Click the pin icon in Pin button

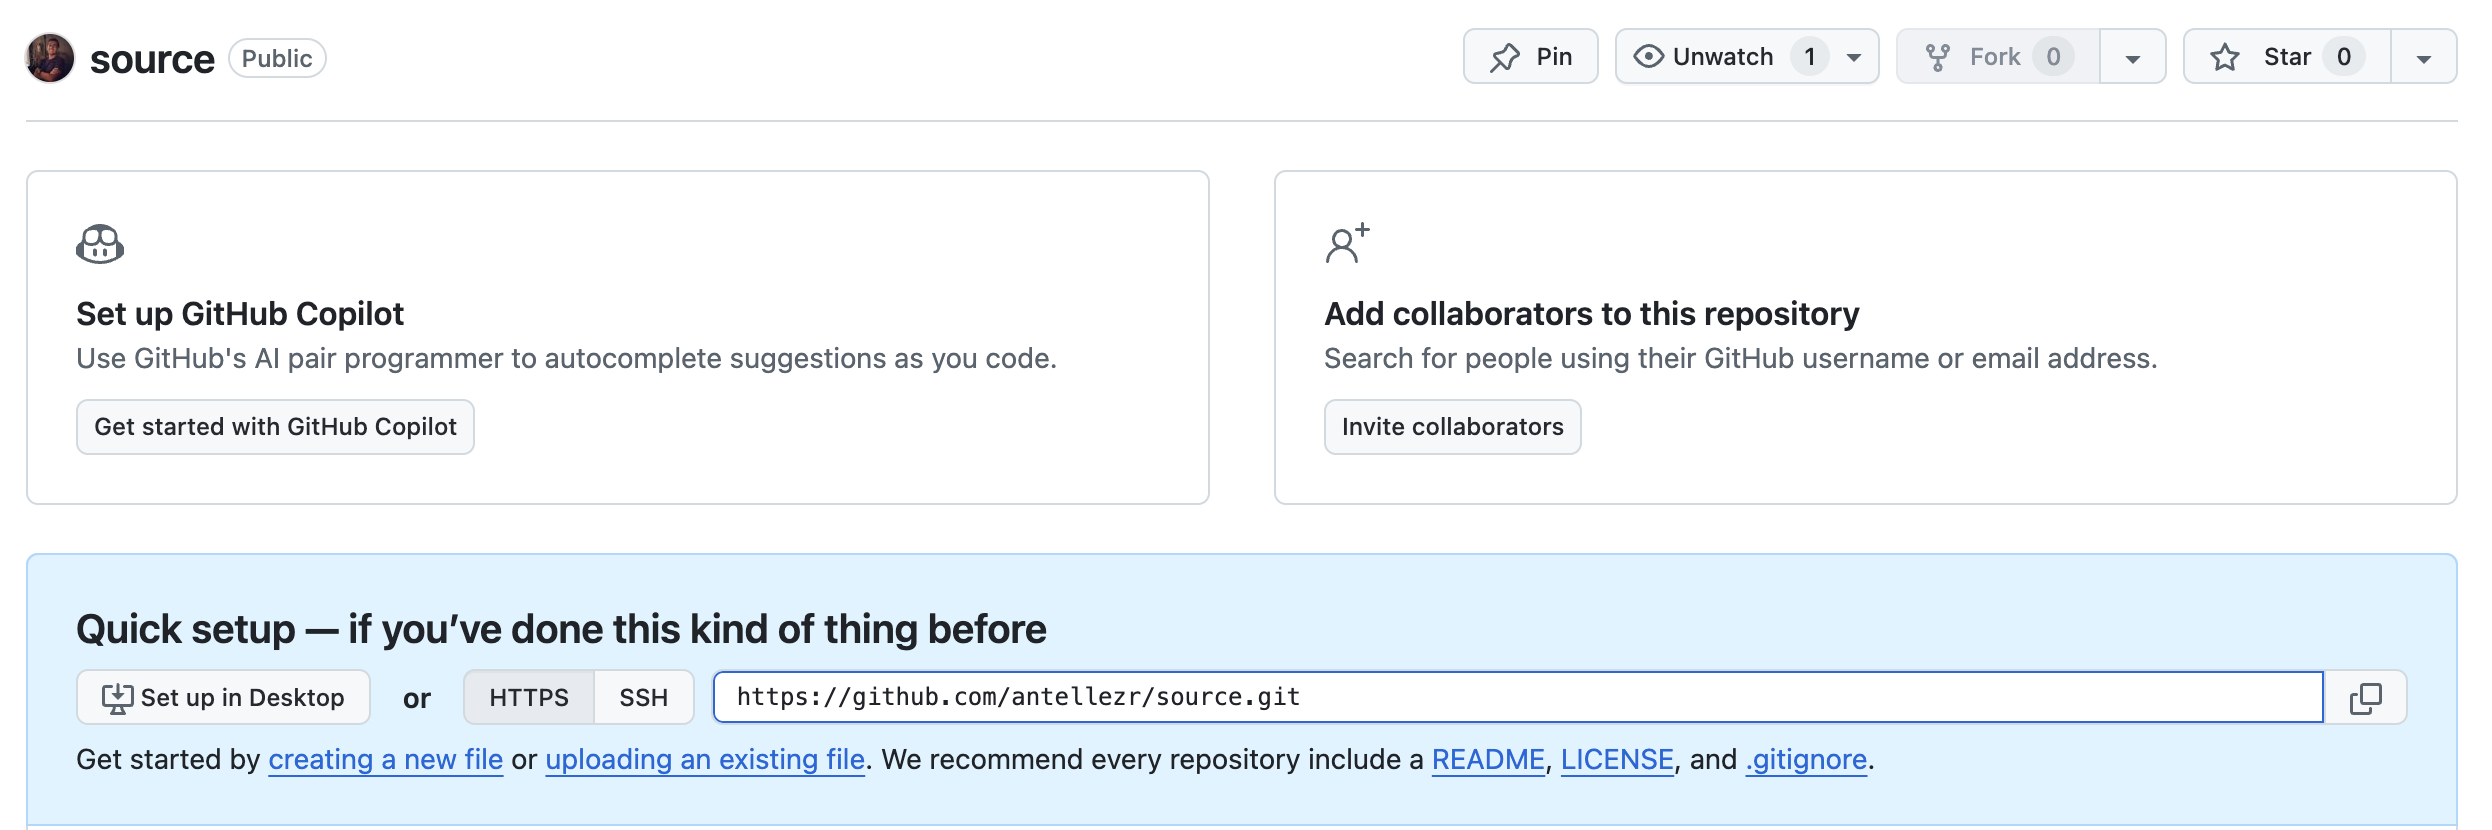pos(1505,57)
